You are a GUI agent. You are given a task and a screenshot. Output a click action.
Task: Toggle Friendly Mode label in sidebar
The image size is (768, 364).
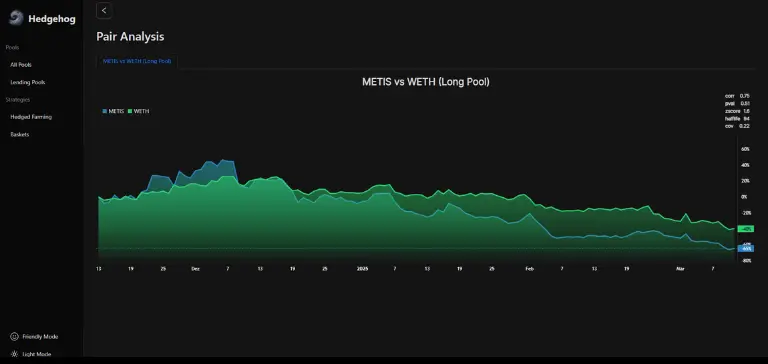pyautogui.click(x=40, y=337)
